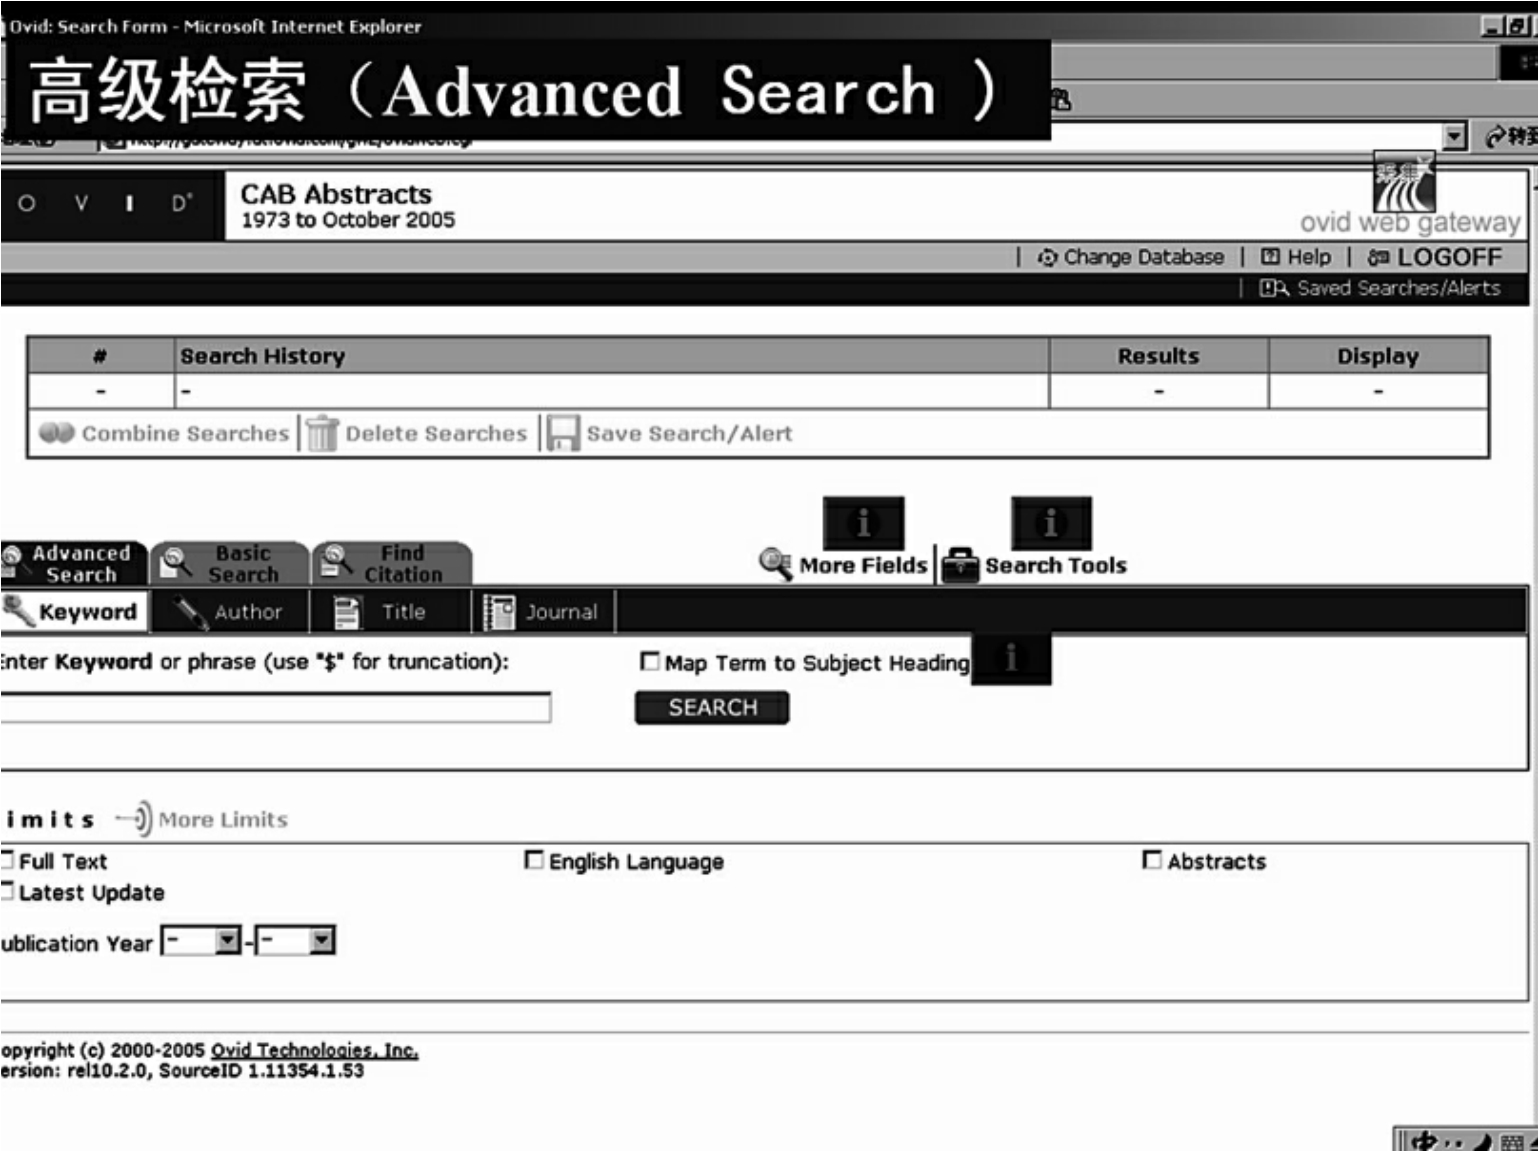The width and height of the screenshot is (1538, 1151).
Task: Open info icon beside Map Term option
Action: click(x=1011, y=658)
